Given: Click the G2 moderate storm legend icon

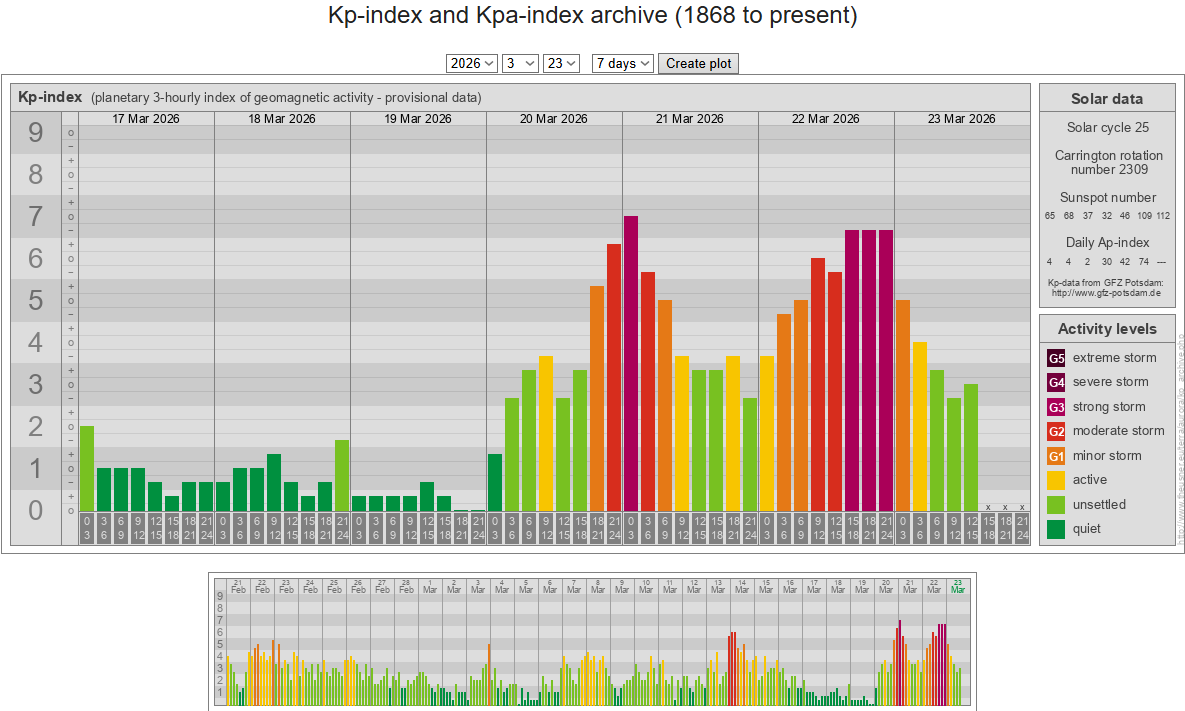Looking at the screenshot, I should [1056, 431].
